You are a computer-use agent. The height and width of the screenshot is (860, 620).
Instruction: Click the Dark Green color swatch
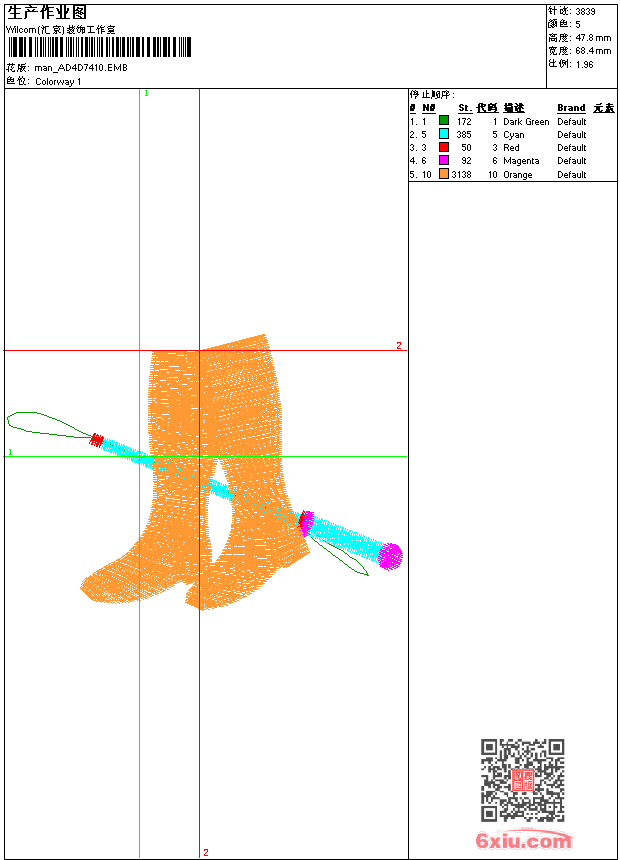pyautogui.click(x=444, y=121)
